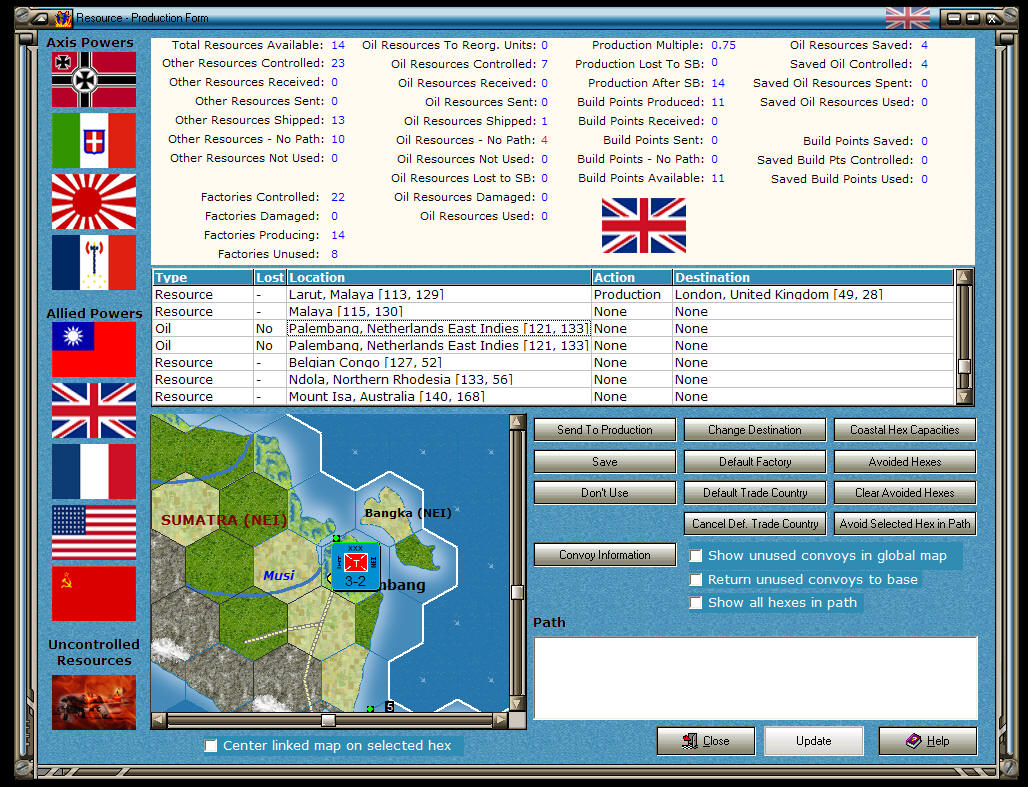Click Default Factory button
Screen dimensions: 1028x787
click(755, 462)
